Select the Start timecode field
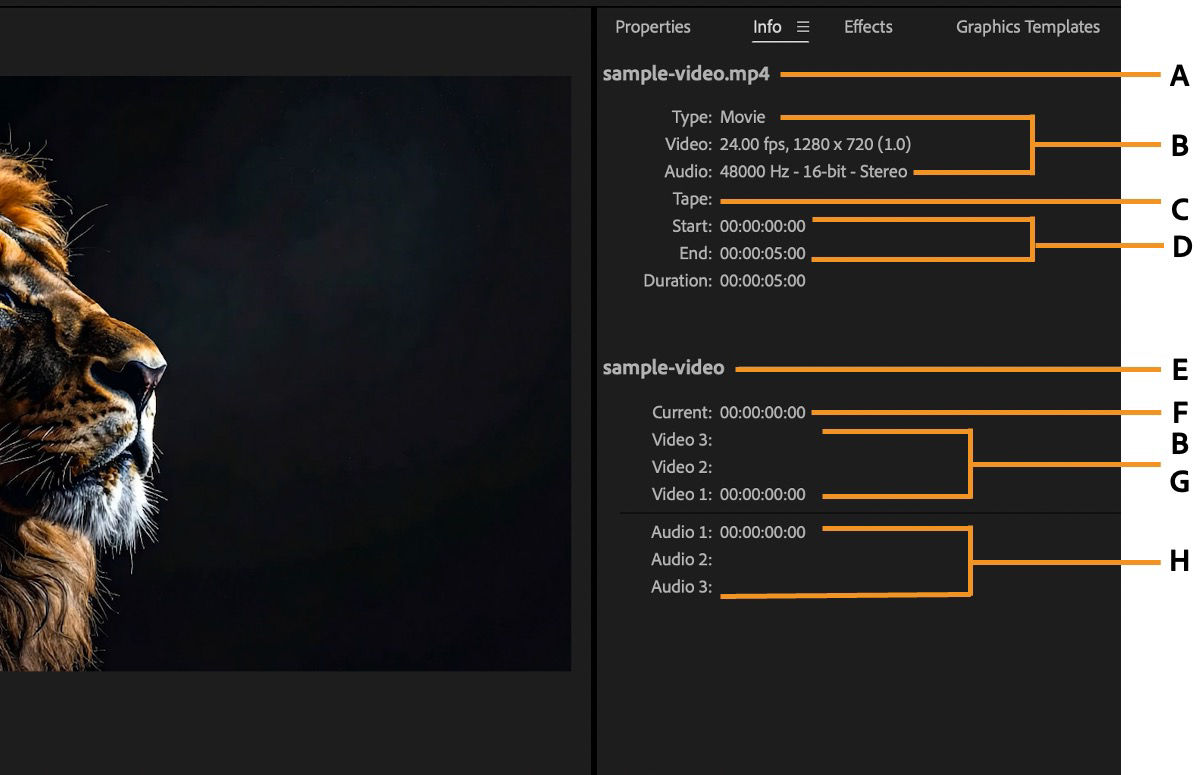 [x=762, y=226]
